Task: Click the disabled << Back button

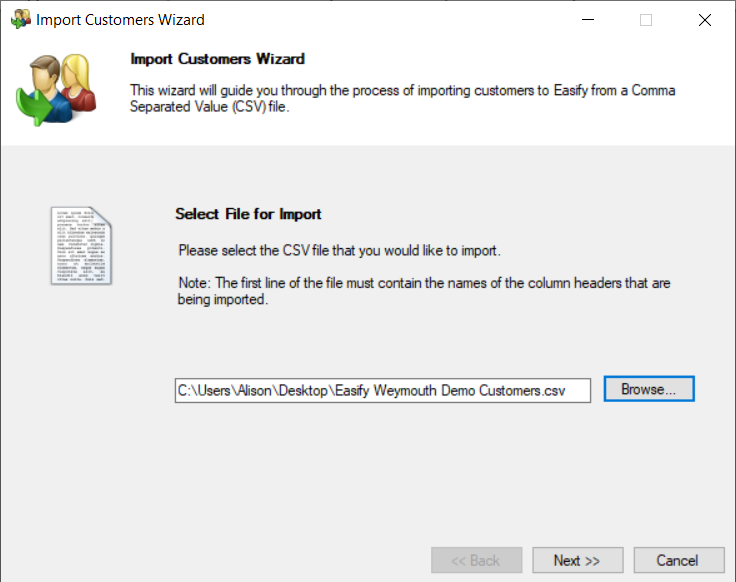Action: click(476, 560)
